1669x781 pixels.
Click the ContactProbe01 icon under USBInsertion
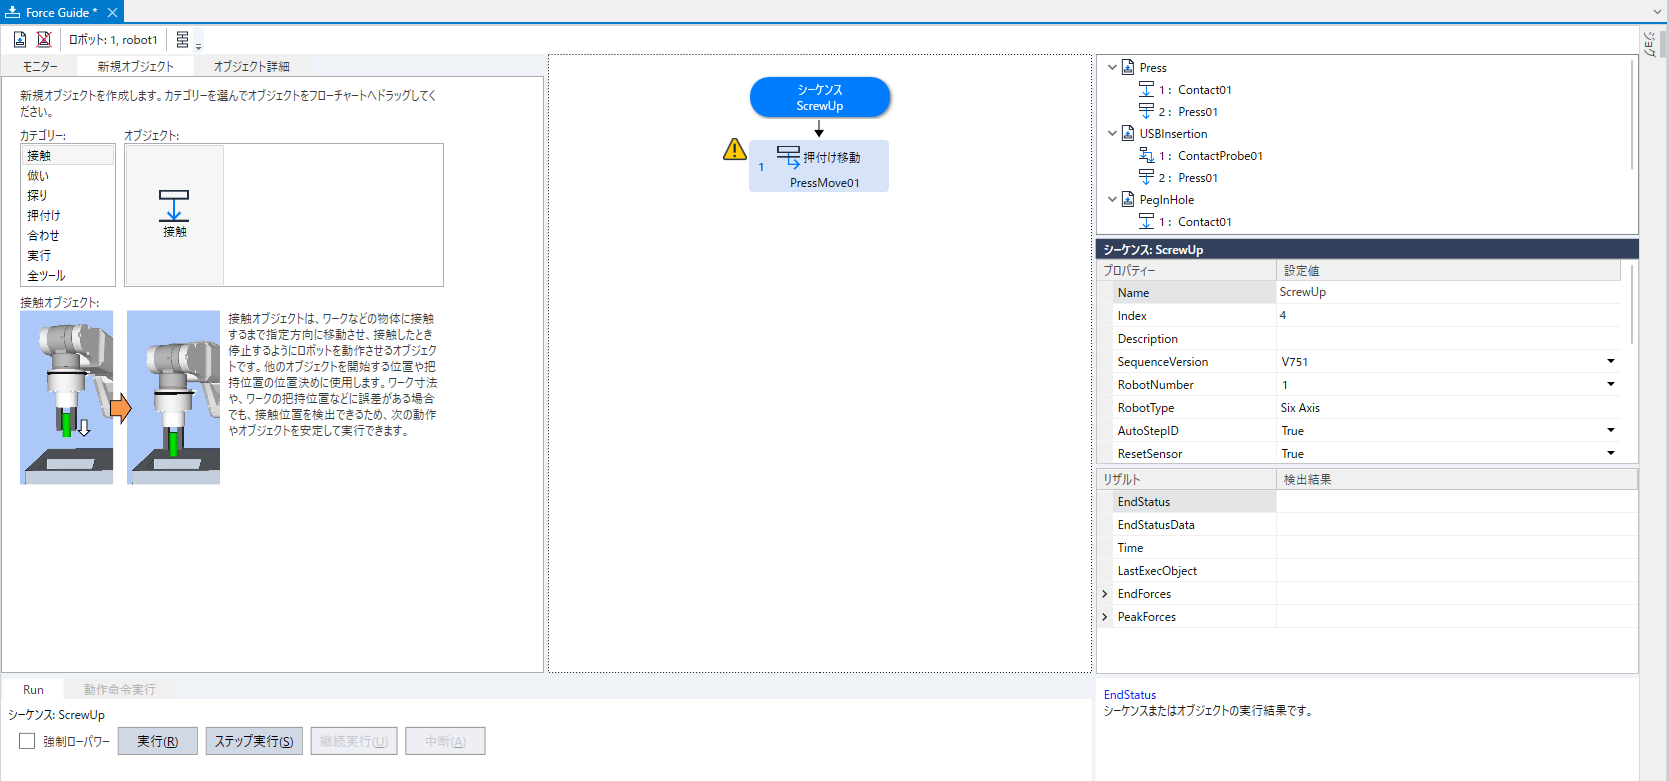tap(1146, 156)
